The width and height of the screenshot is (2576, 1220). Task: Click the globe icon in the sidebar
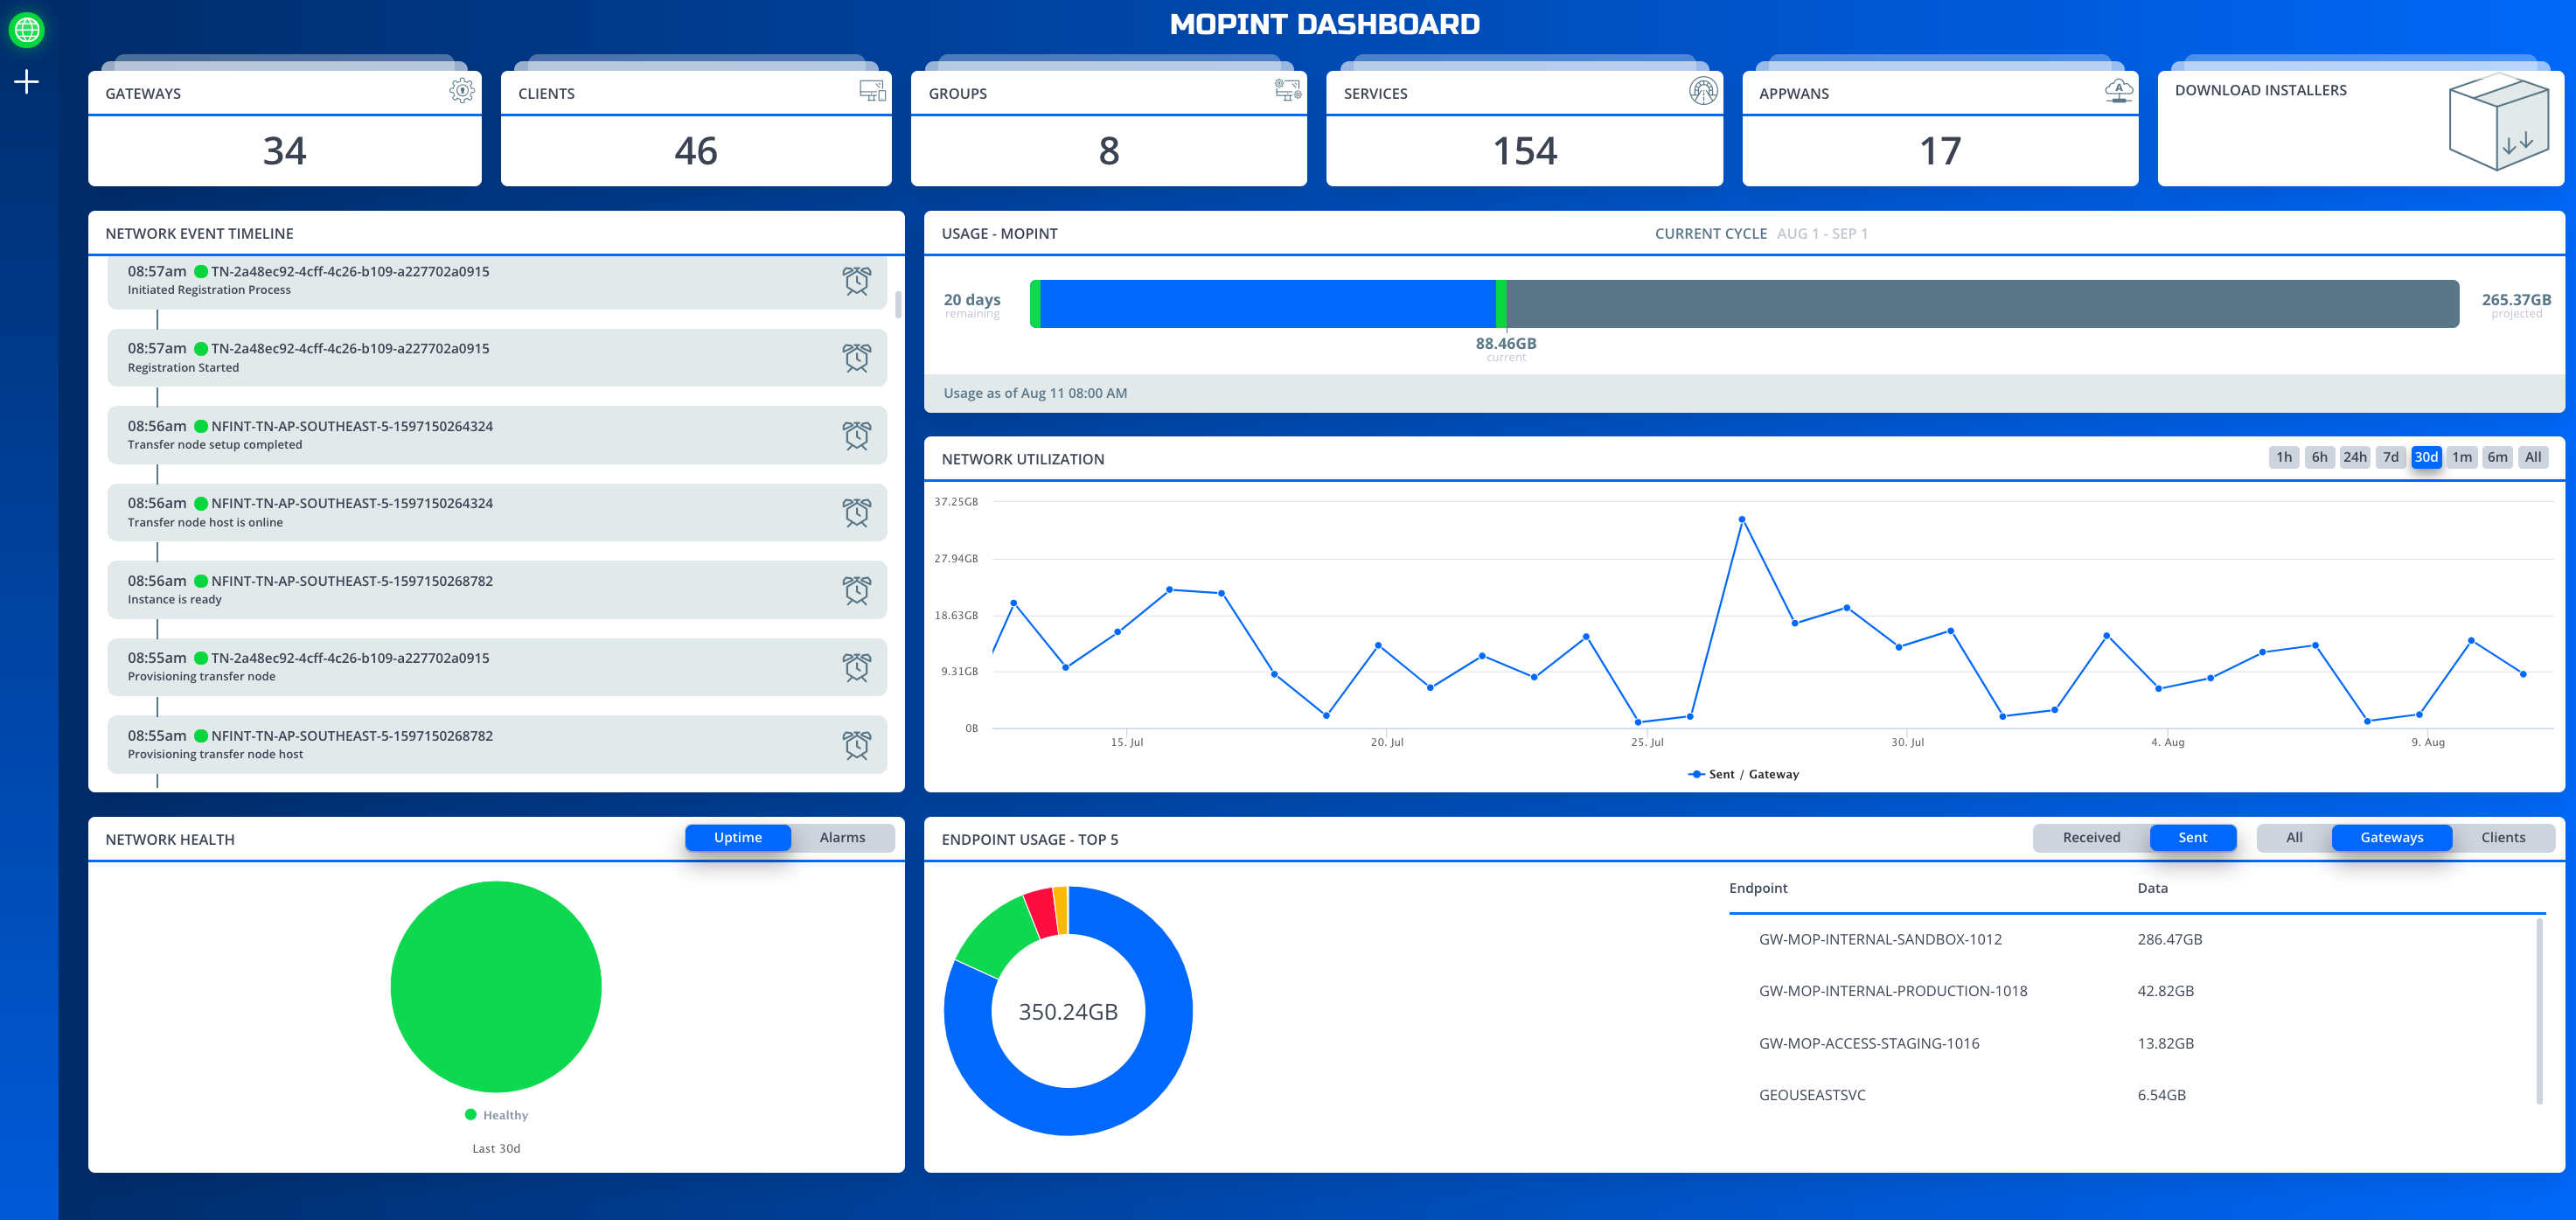(x=27, y=29)
